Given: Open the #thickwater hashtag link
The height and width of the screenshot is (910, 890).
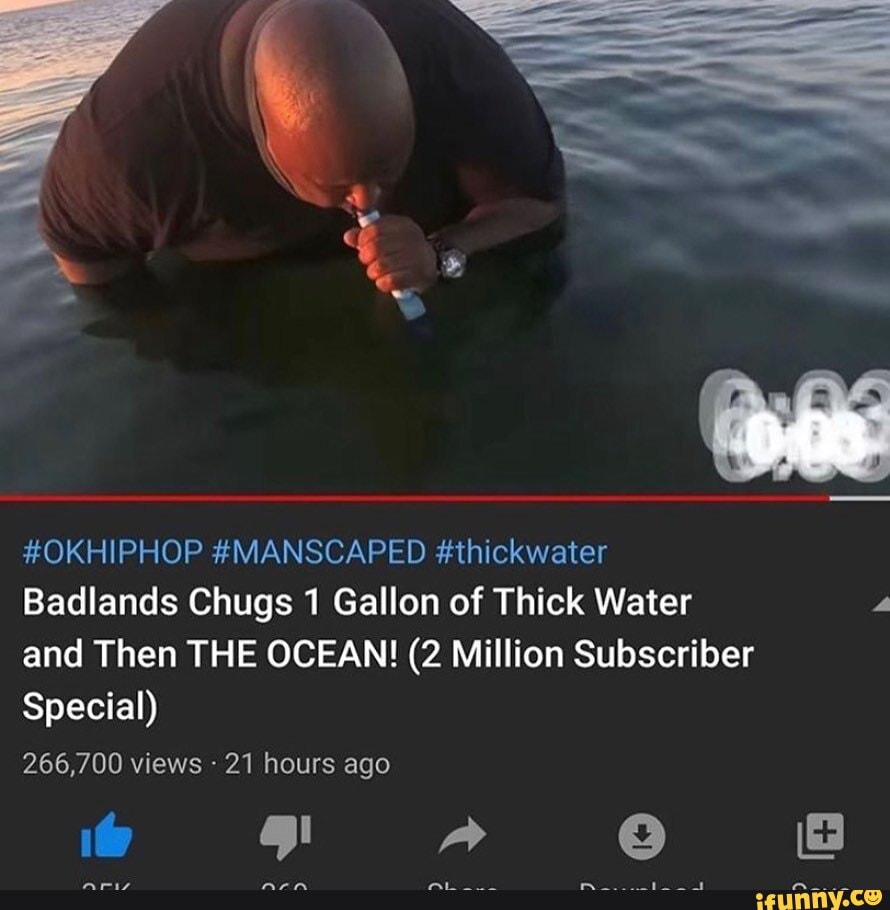Looking at the screenshot, I should pos(520,551).
